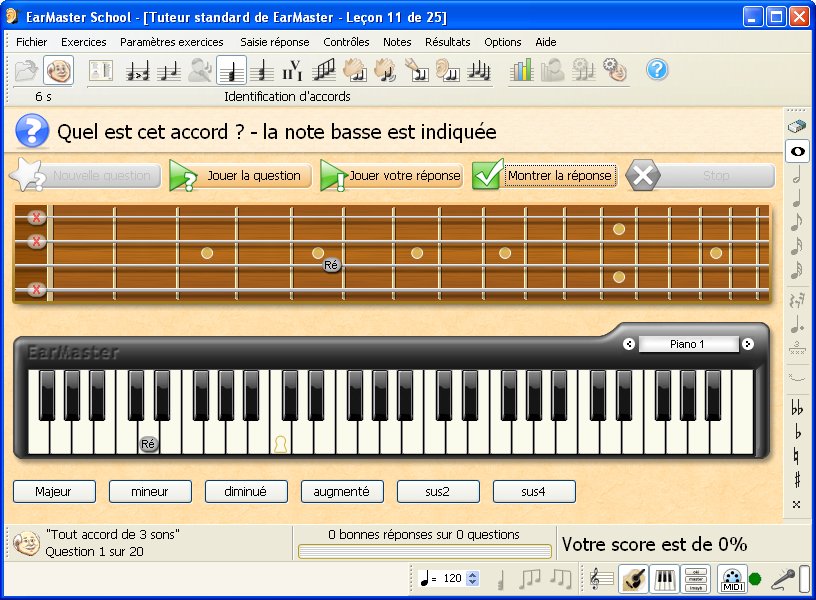Viewport: 816px width, 600px height.
Task: Open the MIDI settings icon
Action: click(732, 579)
